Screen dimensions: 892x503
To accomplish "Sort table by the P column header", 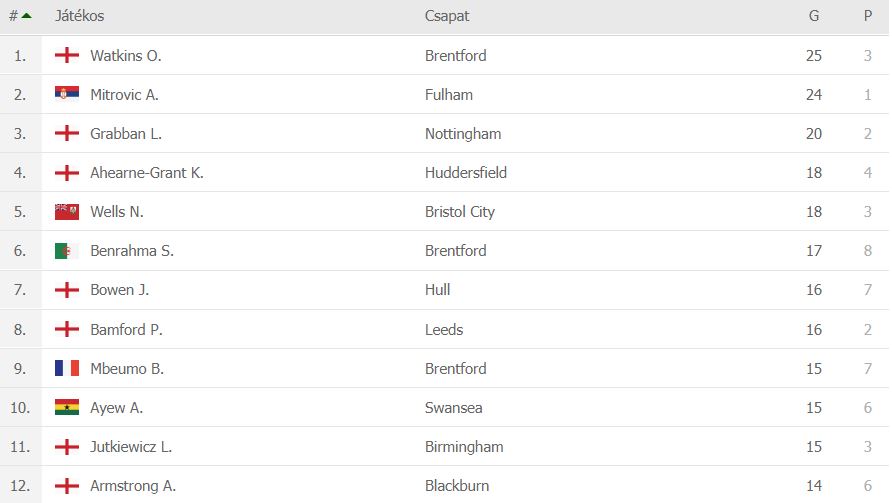I will tap(868, 16).
